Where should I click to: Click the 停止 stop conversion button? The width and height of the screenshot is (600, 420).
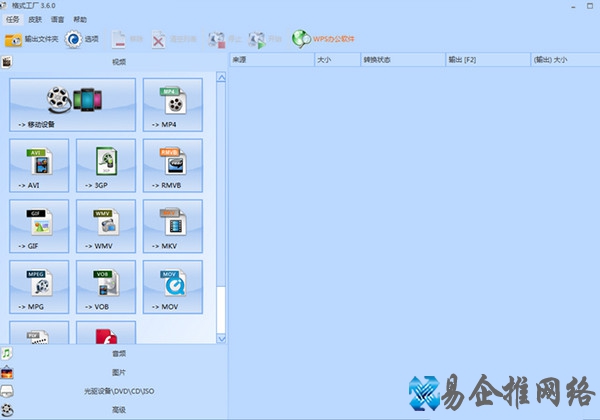click(225, 39)
